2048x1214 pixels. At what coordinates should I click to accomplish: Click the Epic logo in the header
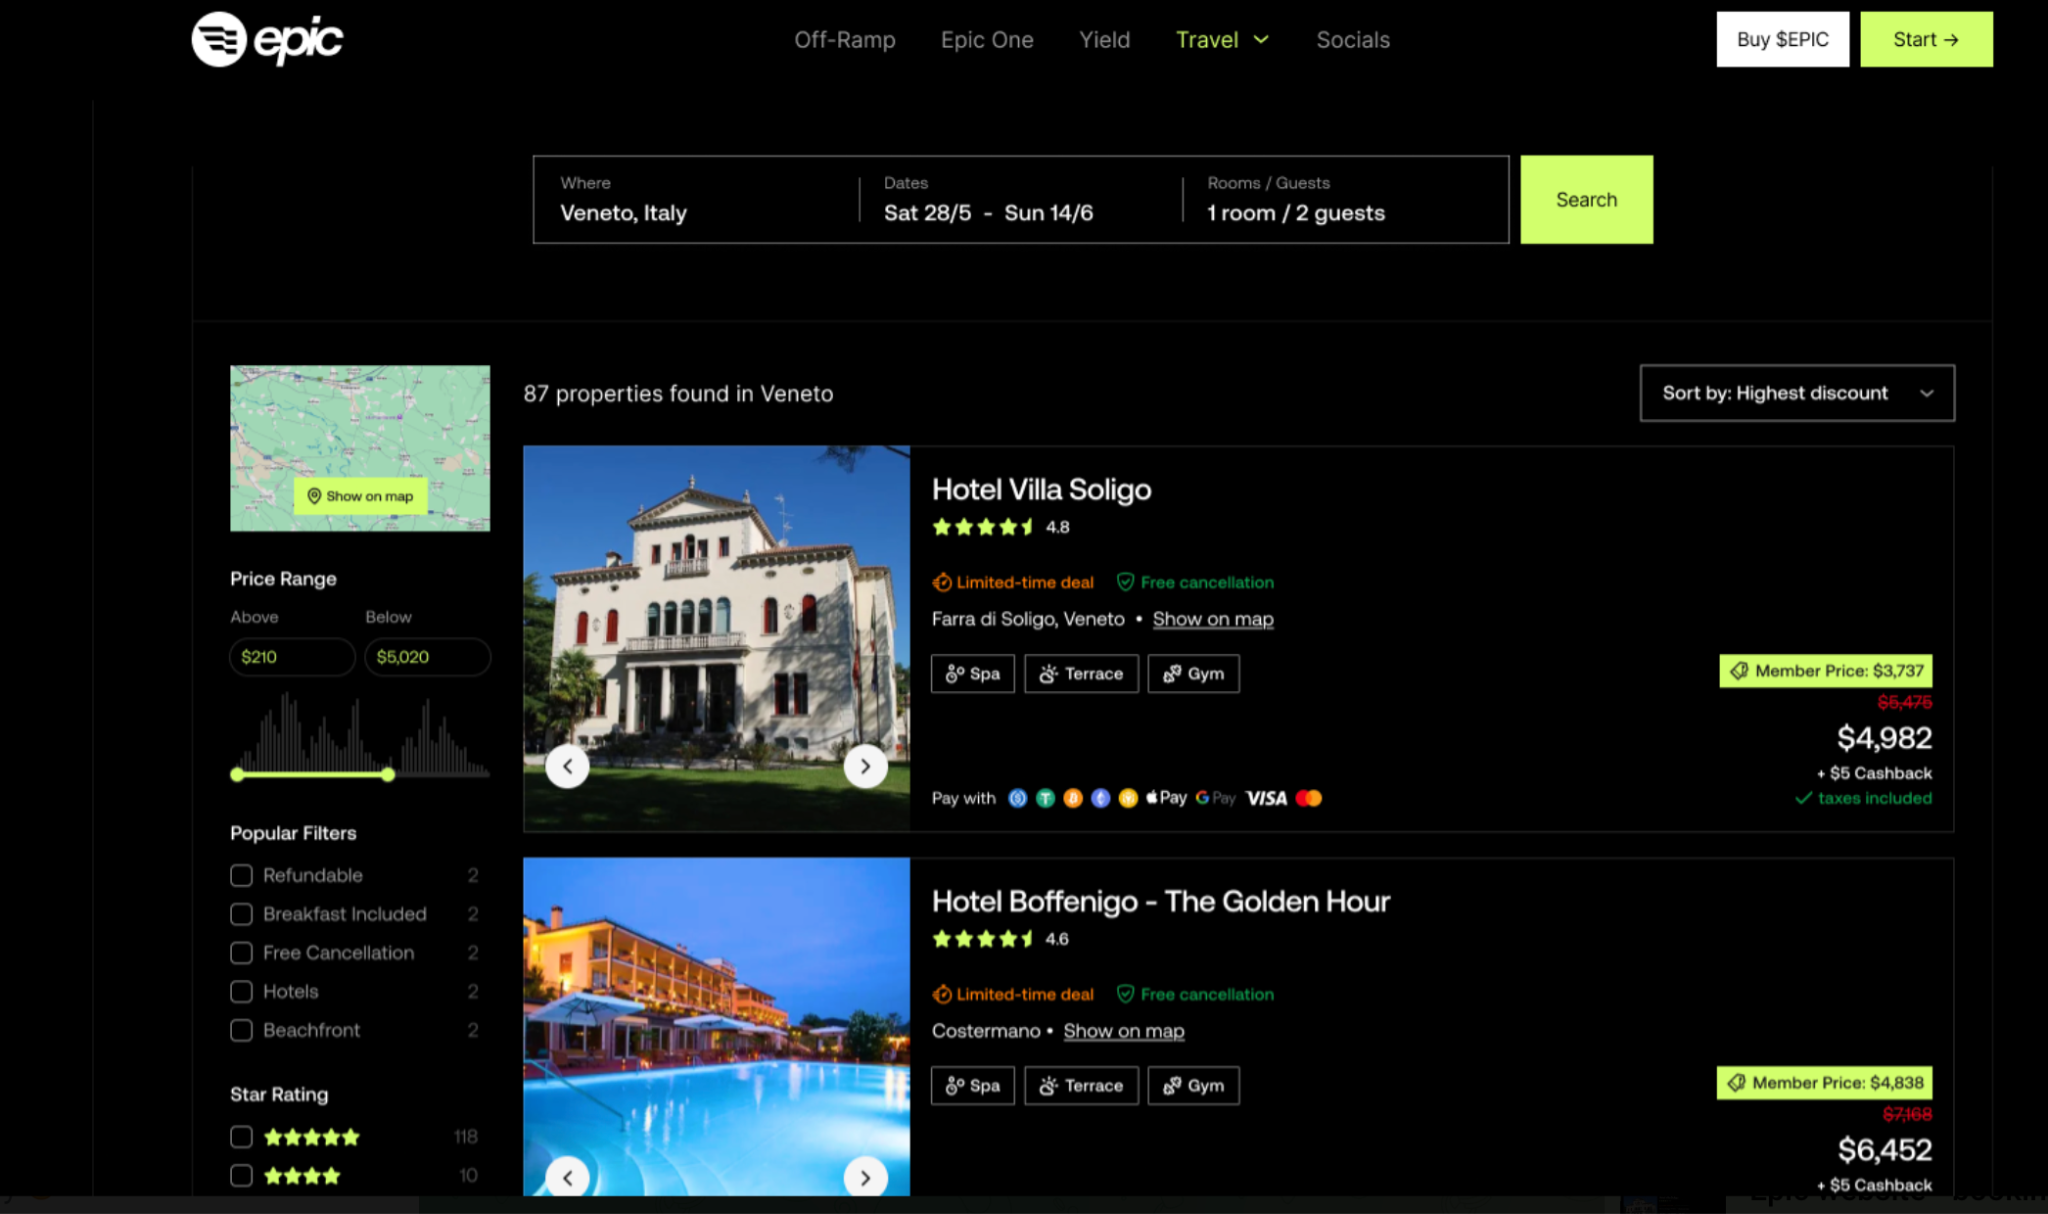(x=267, y=39)
